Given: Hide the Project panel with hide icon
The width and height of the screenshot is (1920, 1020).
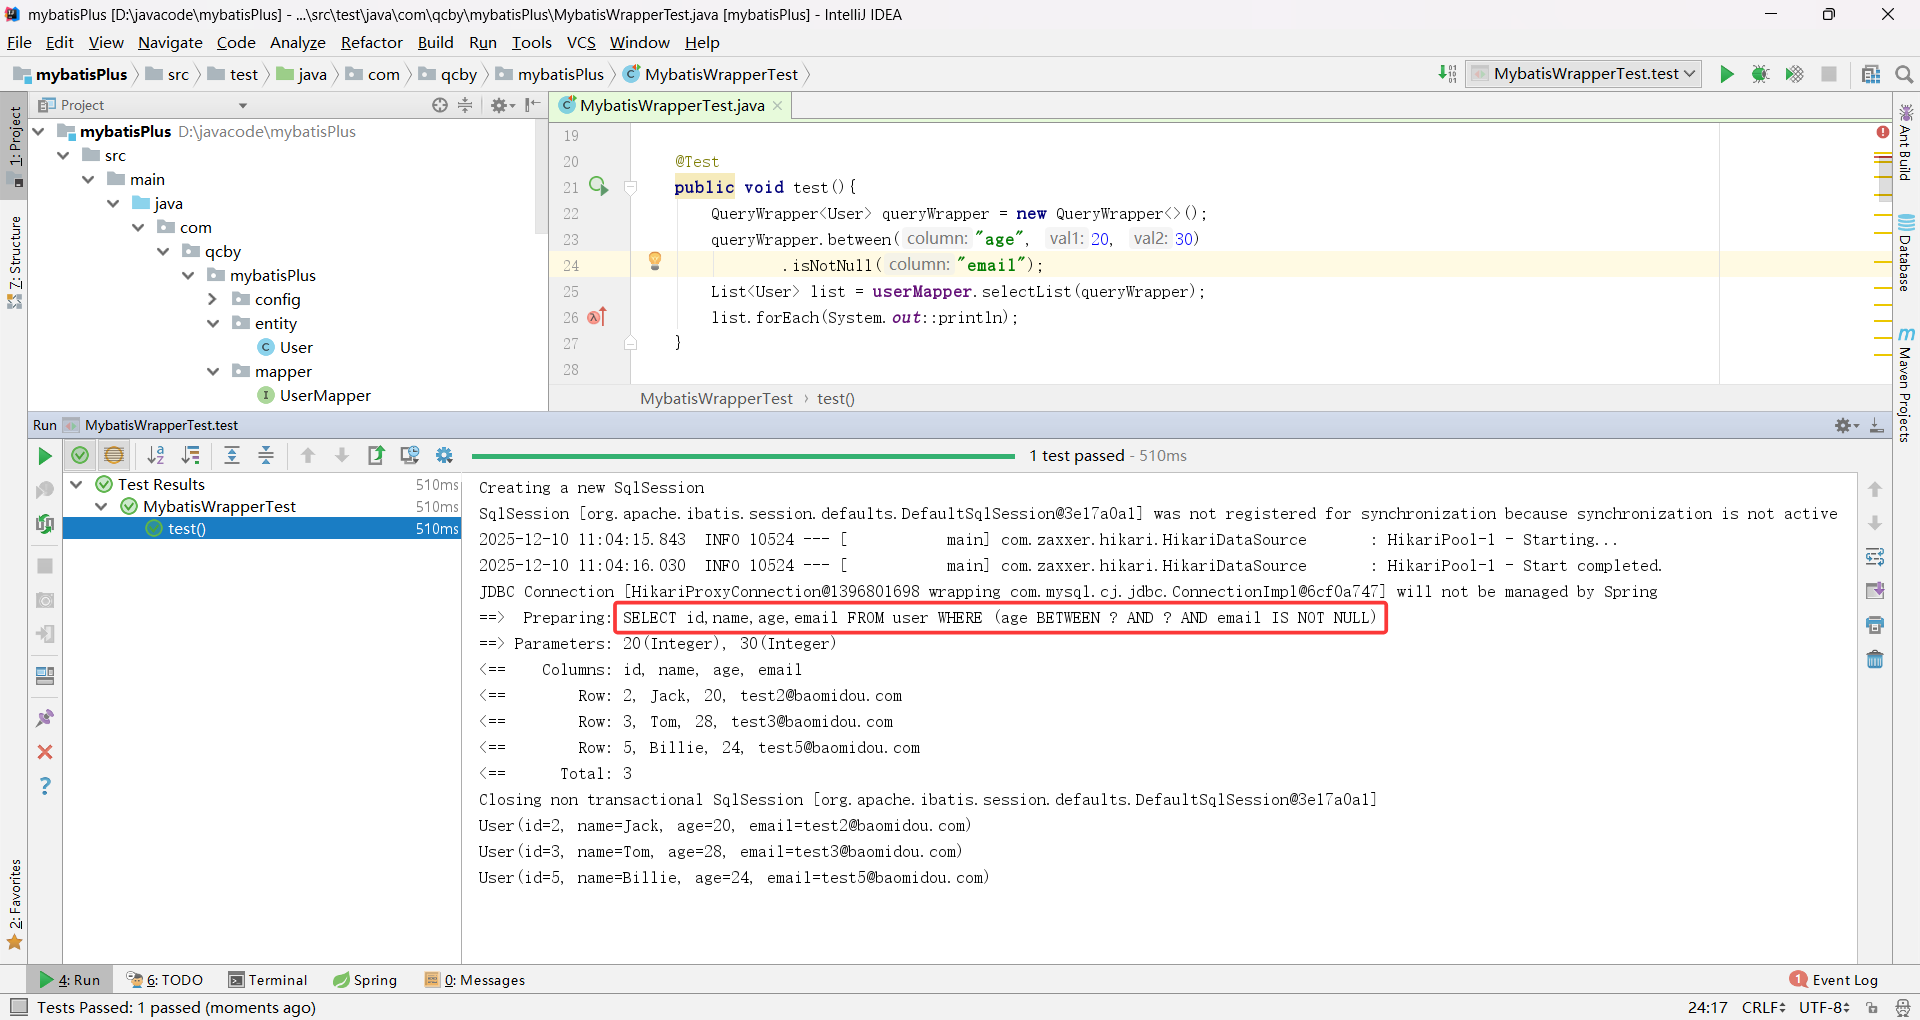Looking at the screenshot, I should (533, 105).
